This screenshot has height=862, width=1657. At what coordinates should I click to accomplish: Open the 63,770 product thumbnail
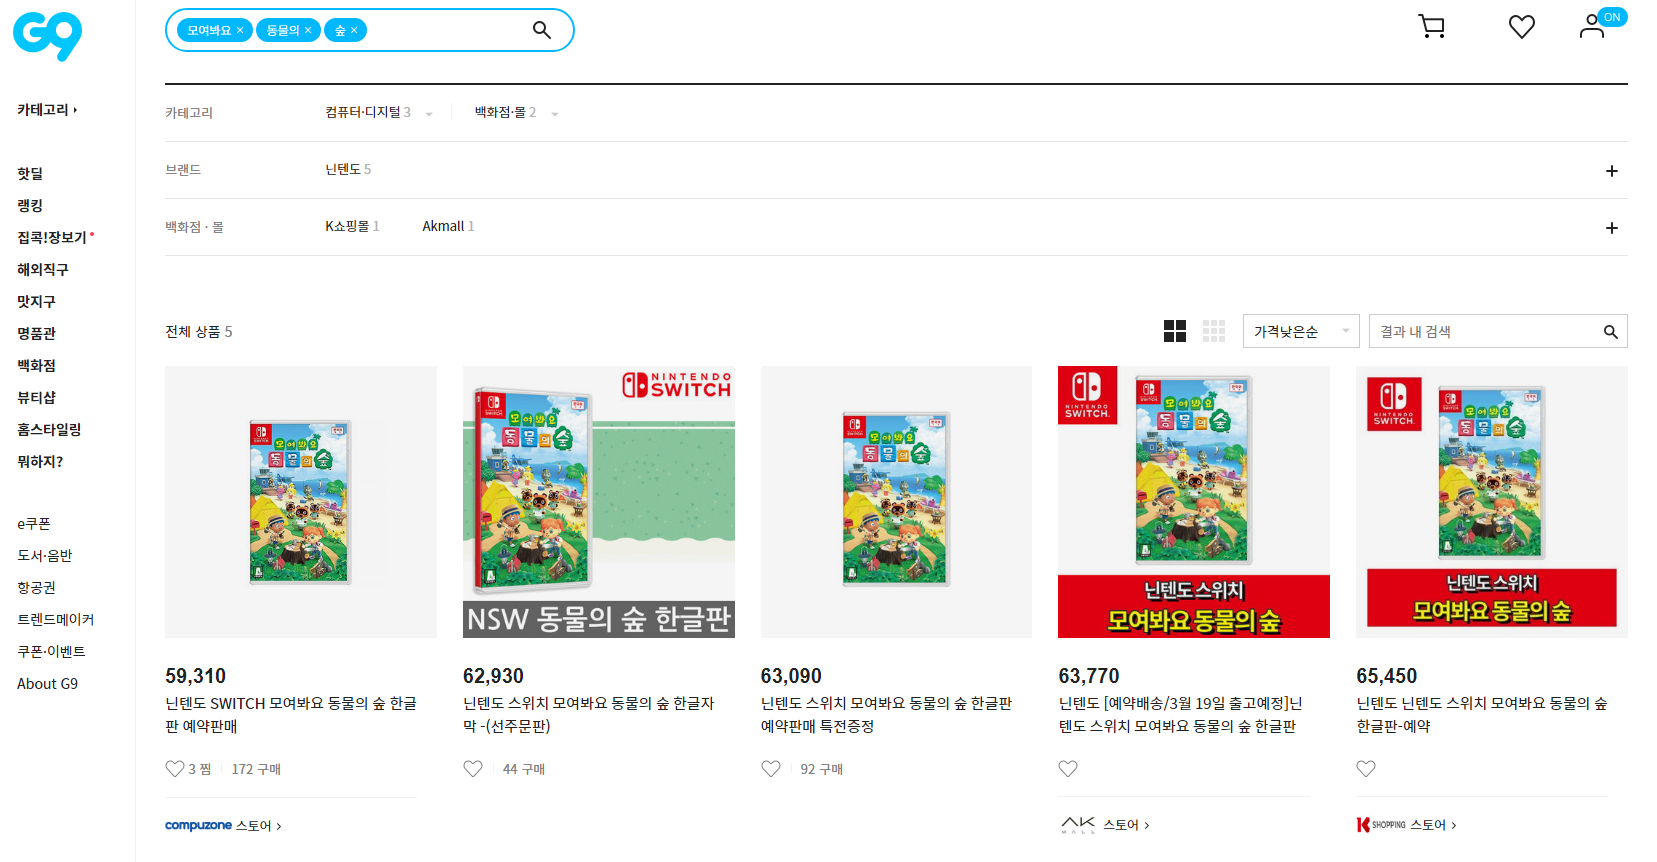pyautogui.click(x=1194, y=502)
